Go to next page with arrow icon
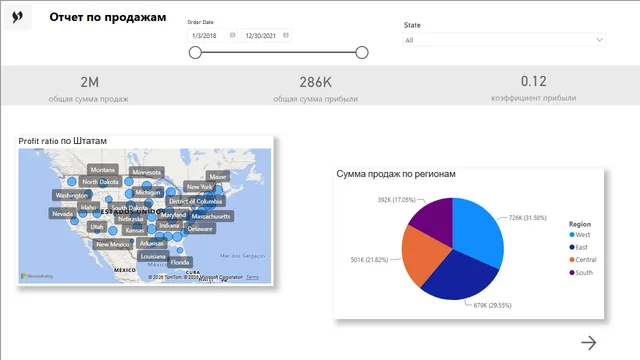 point(589,342)
